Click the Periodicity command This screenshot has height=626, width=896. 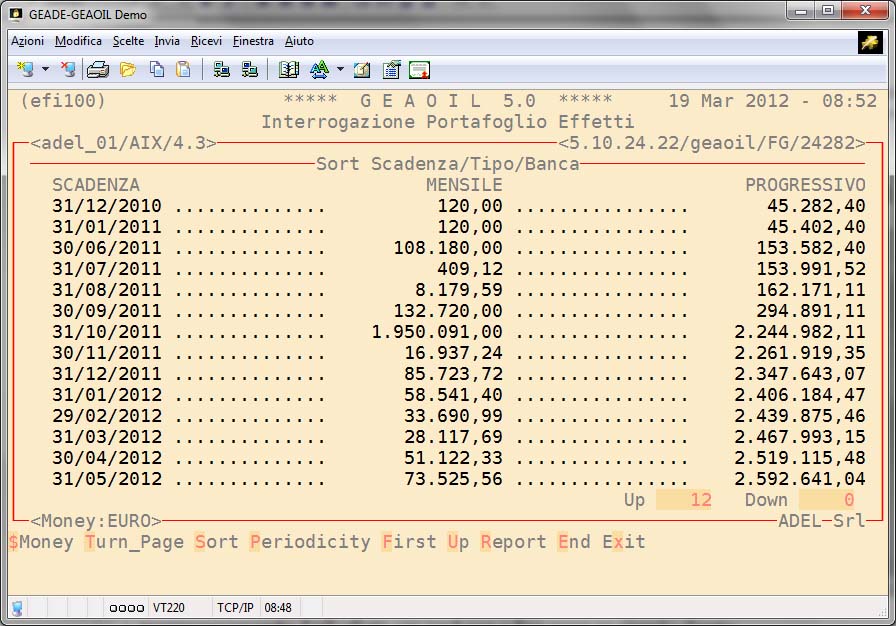310,542
